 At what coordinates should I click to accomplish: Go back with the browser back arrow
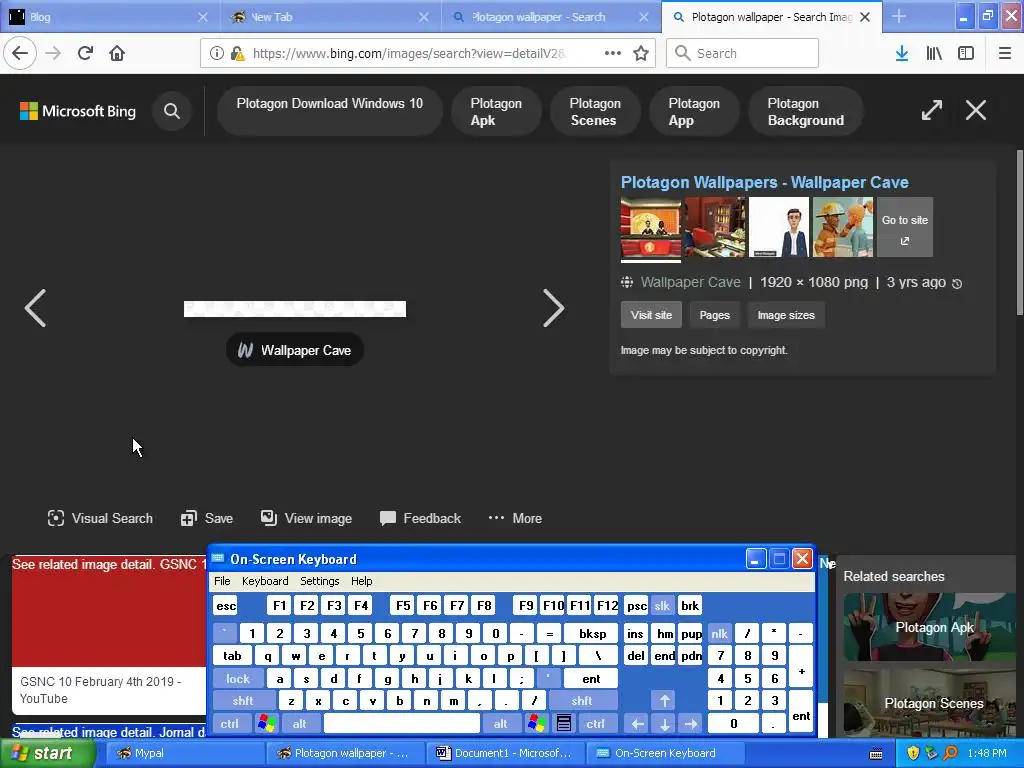coord(20,53)
